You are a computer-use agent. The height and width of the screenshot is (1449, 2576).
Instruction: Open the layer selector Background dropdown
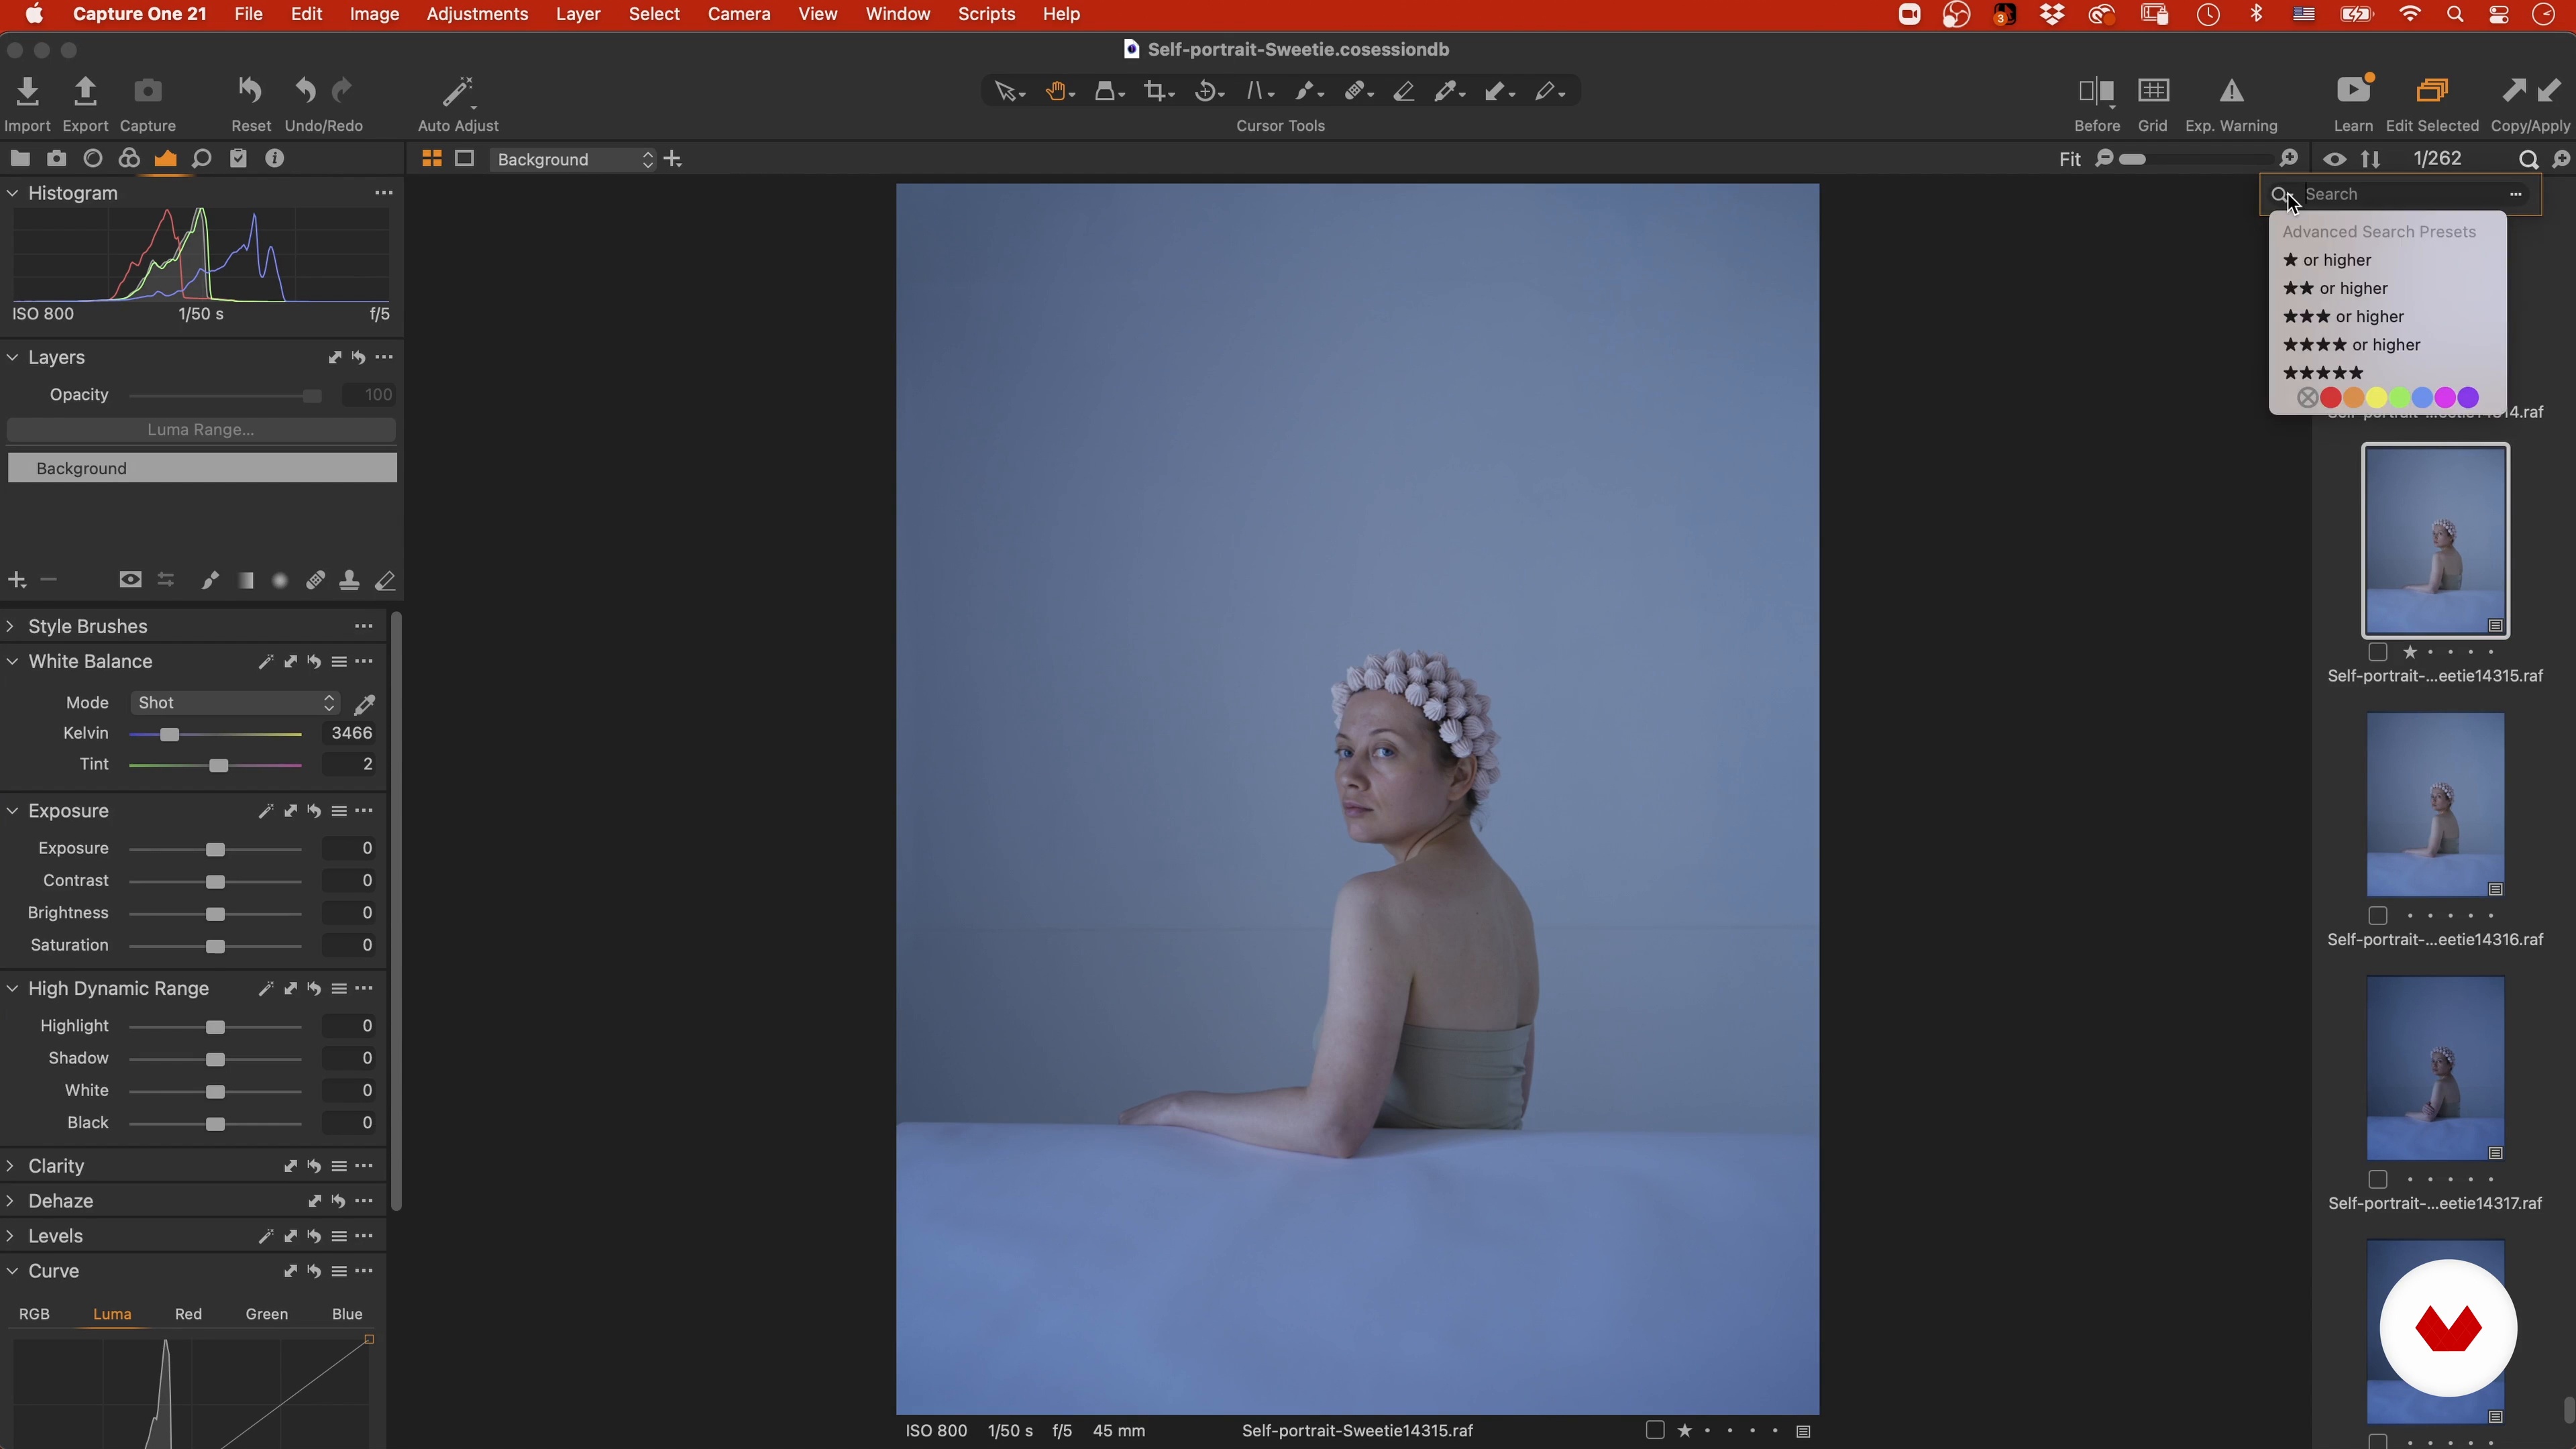pyautogui.click(x=573, y=160)
